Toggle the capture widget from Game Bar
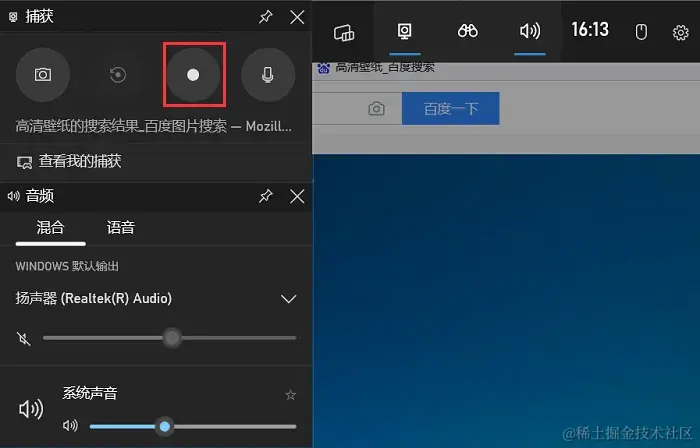 405,32
